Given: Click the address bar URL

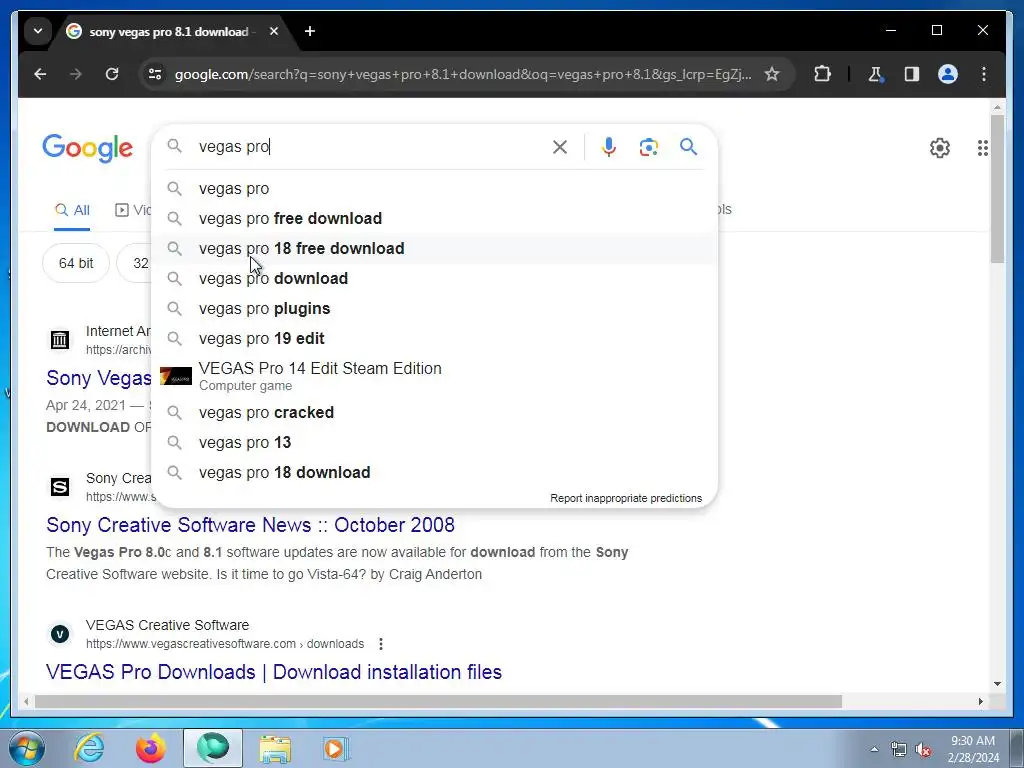Looking at the screenshot, I should coord(462,74).
